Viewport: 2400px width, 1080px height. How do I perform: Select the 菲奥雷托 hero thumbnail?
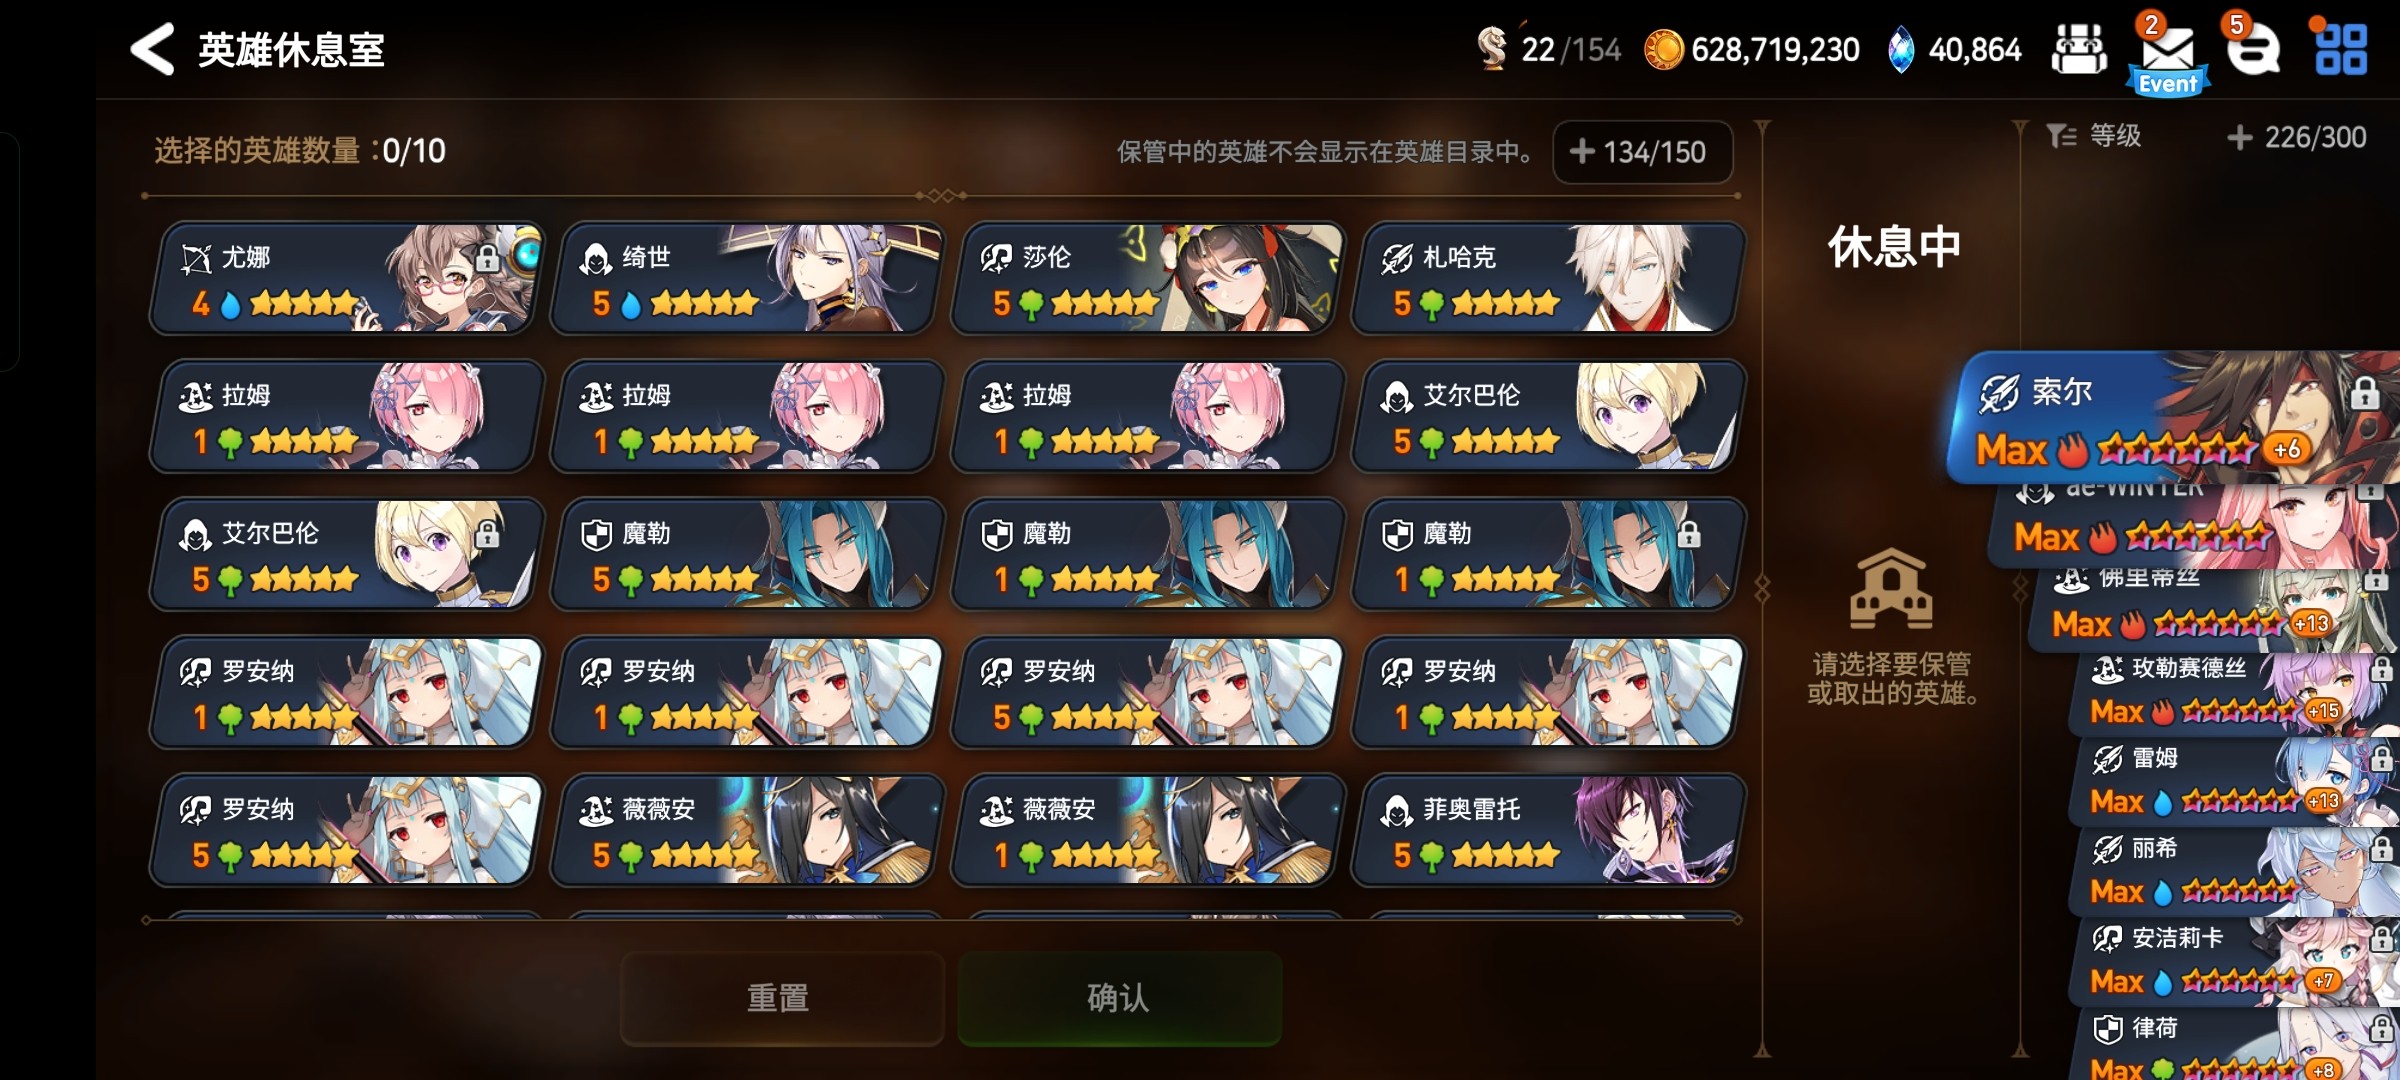click(x=1548, y=831)
